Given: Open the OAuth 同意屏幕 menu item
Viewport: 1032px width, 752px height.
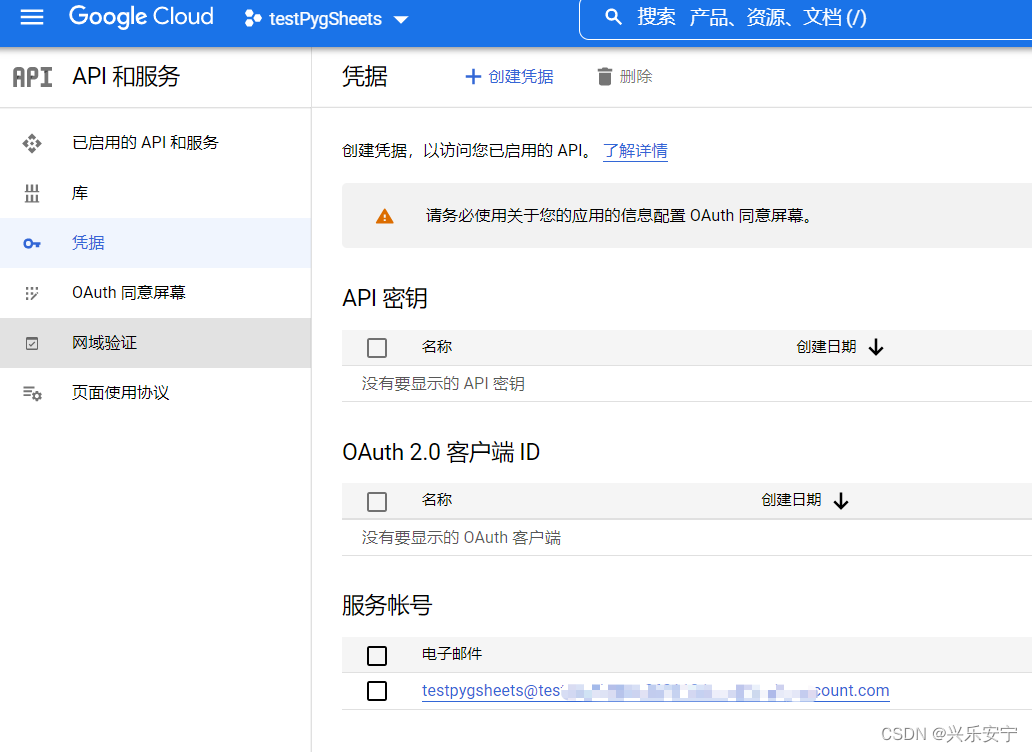Looking at the screenshot, I should tap(155, 293).
